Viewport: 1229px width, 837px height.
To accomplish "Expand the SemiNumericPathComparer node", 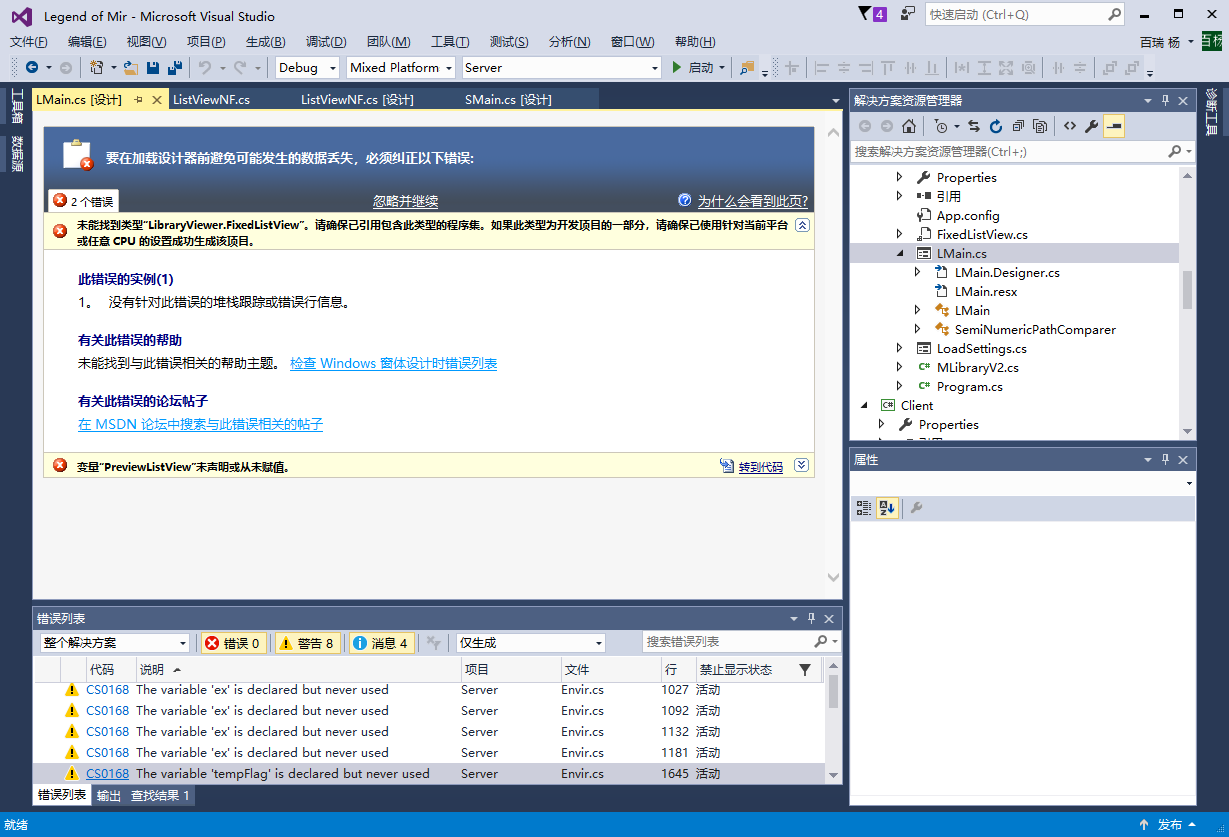I will 918,329.
